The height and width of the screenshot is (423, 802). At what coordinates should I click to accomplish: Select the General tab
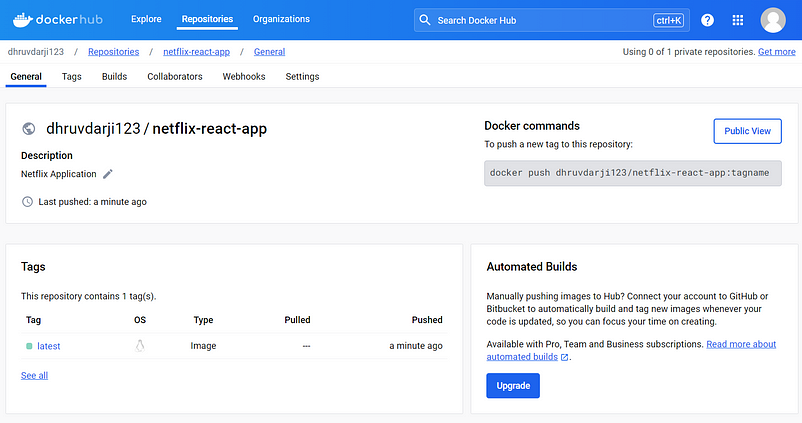[26, 76]
